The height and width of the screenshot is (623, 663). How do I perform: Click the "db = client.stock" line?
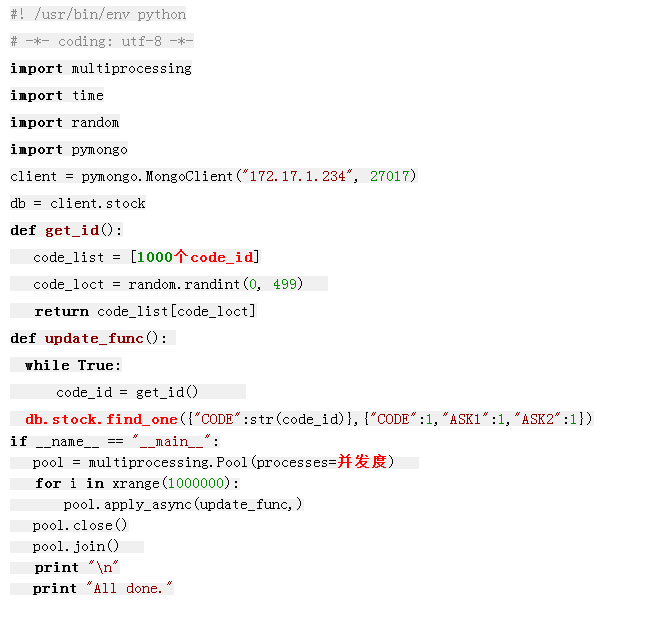78,203
